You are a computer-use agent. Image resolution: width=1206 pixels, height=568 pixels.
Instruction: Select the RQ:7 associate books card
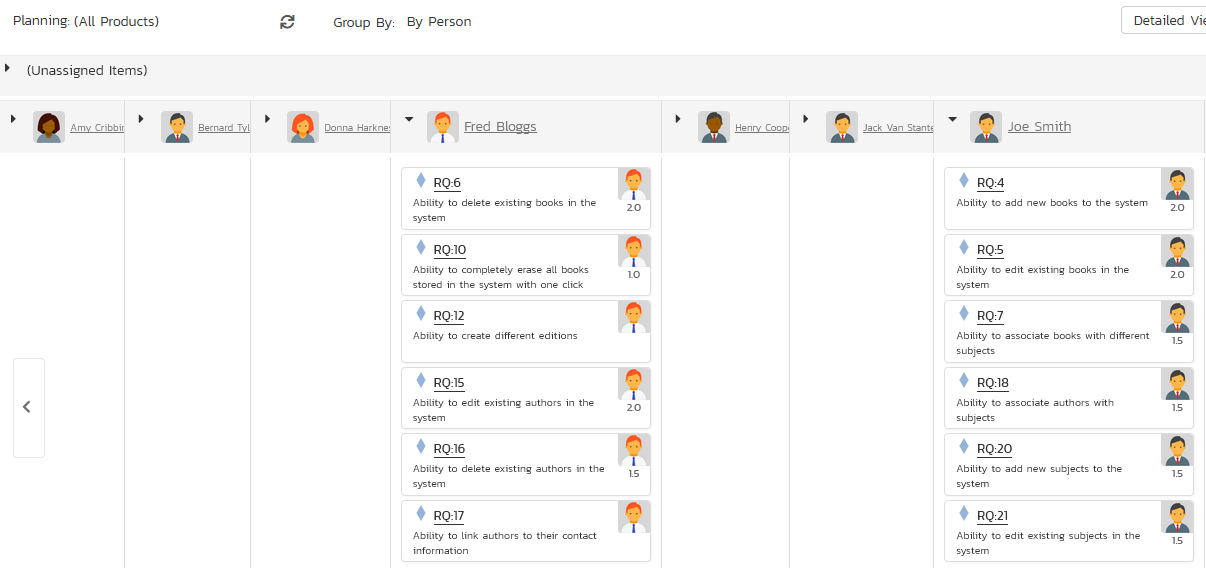click(x=1069, y=331)
